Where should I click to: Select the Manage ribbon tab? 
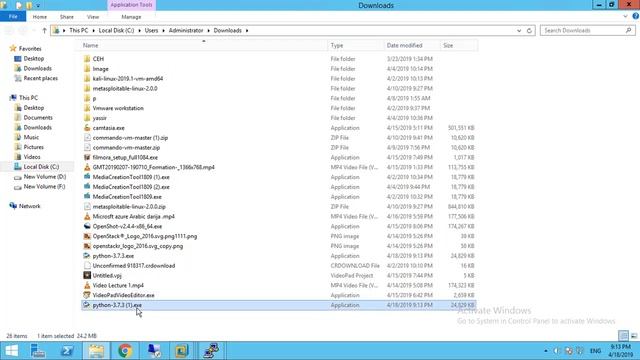131,17
